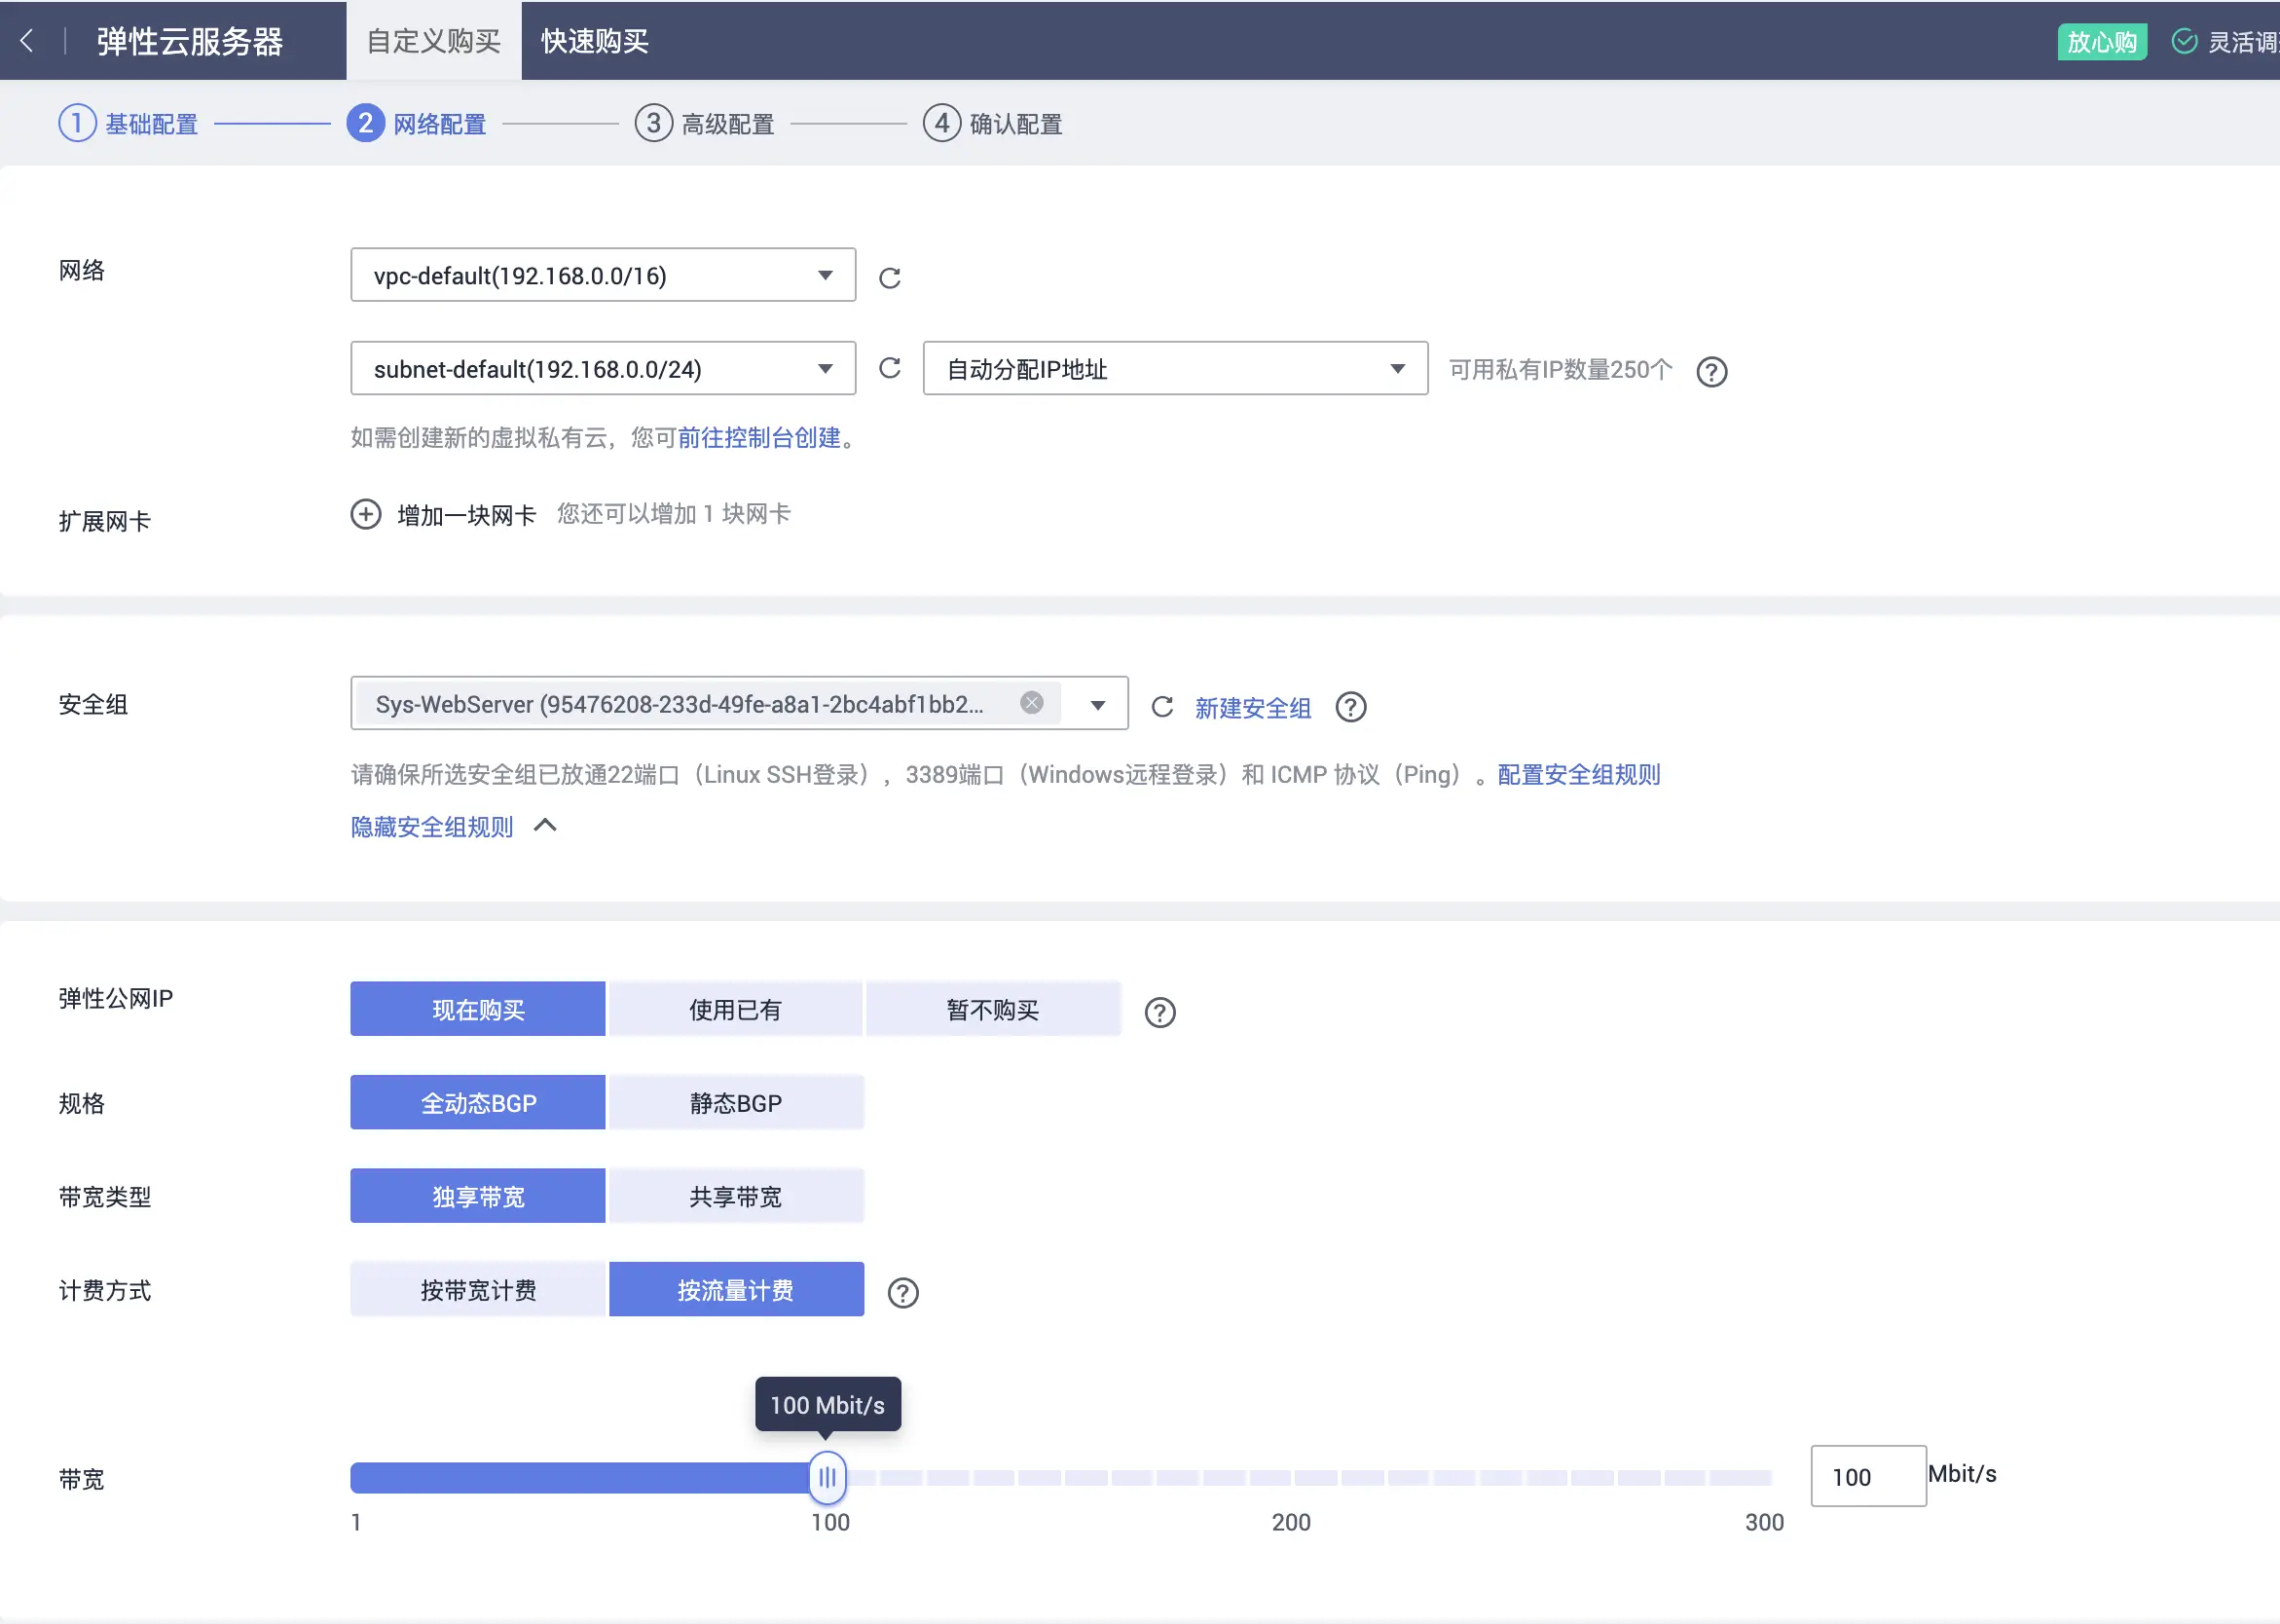Switch to the 快速购买 tab
Image resolution: width=2280 pixels, height=1624 pixels.
(x=593, y=40)
